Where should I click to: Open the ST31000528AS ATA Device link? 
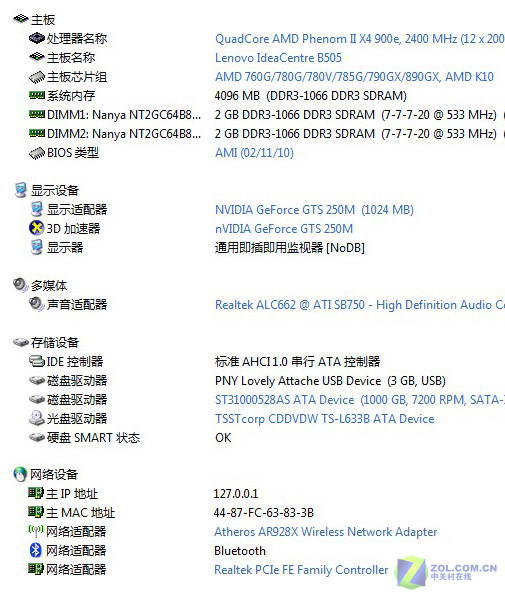pyautogui.click(x=359, y=399)
